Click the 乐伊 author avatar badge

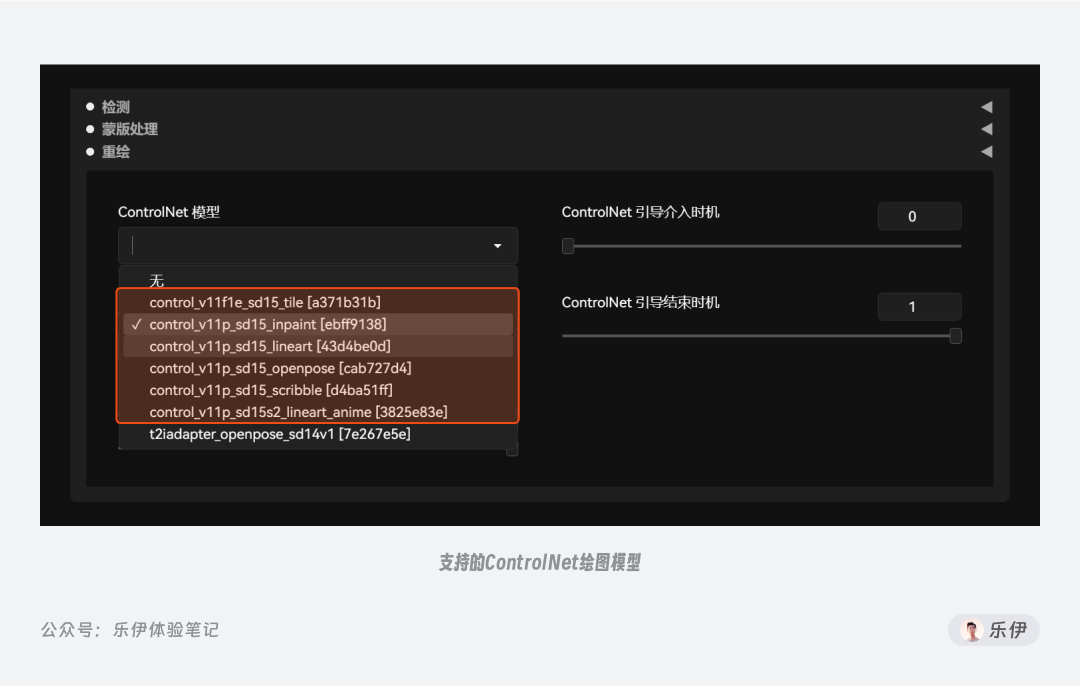pyautogui.click(x=993, y=630)
